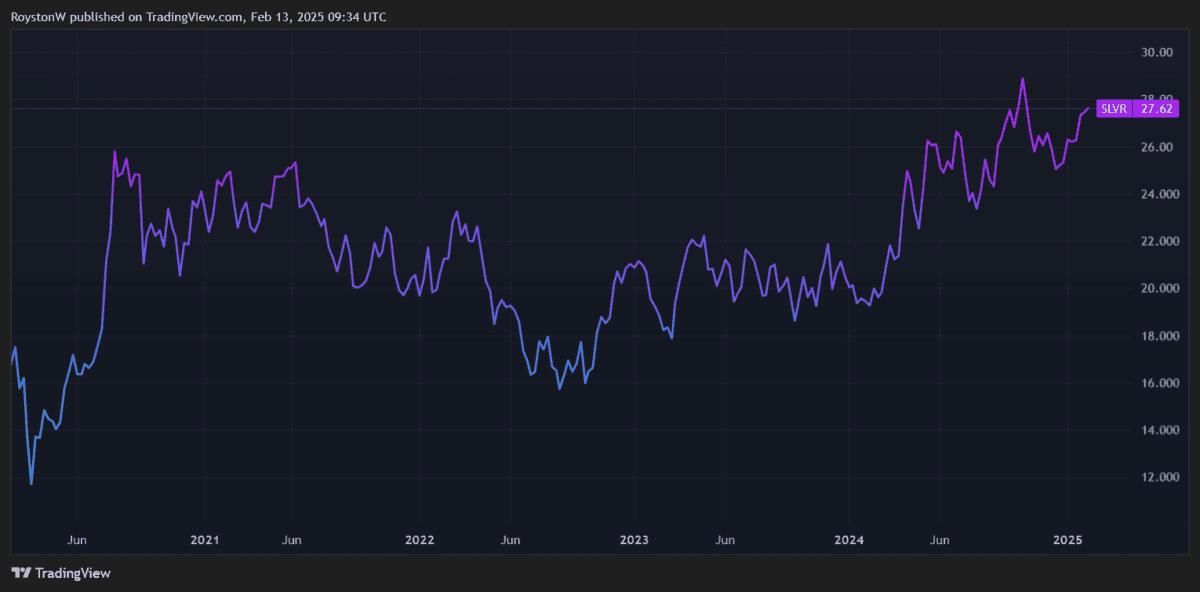Select the 2023 marker on time axis

click(x=634, y=540)
